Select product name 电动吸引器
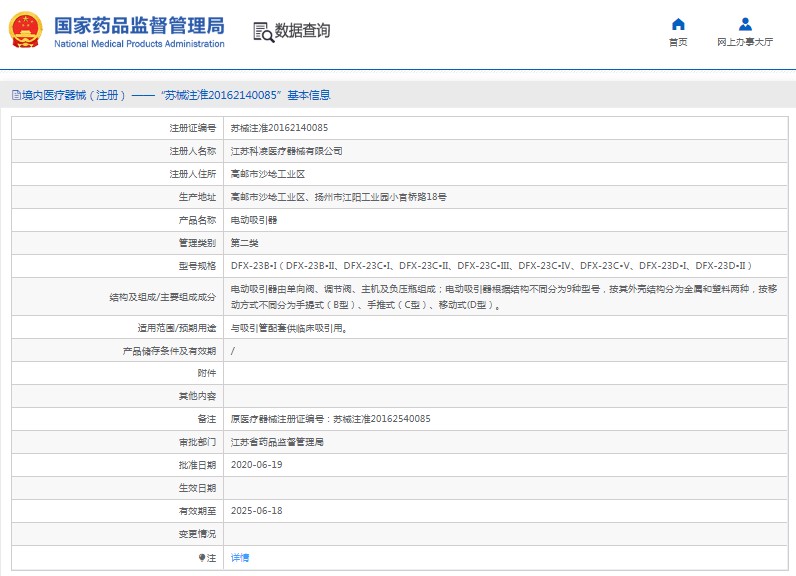 point(254,220)
